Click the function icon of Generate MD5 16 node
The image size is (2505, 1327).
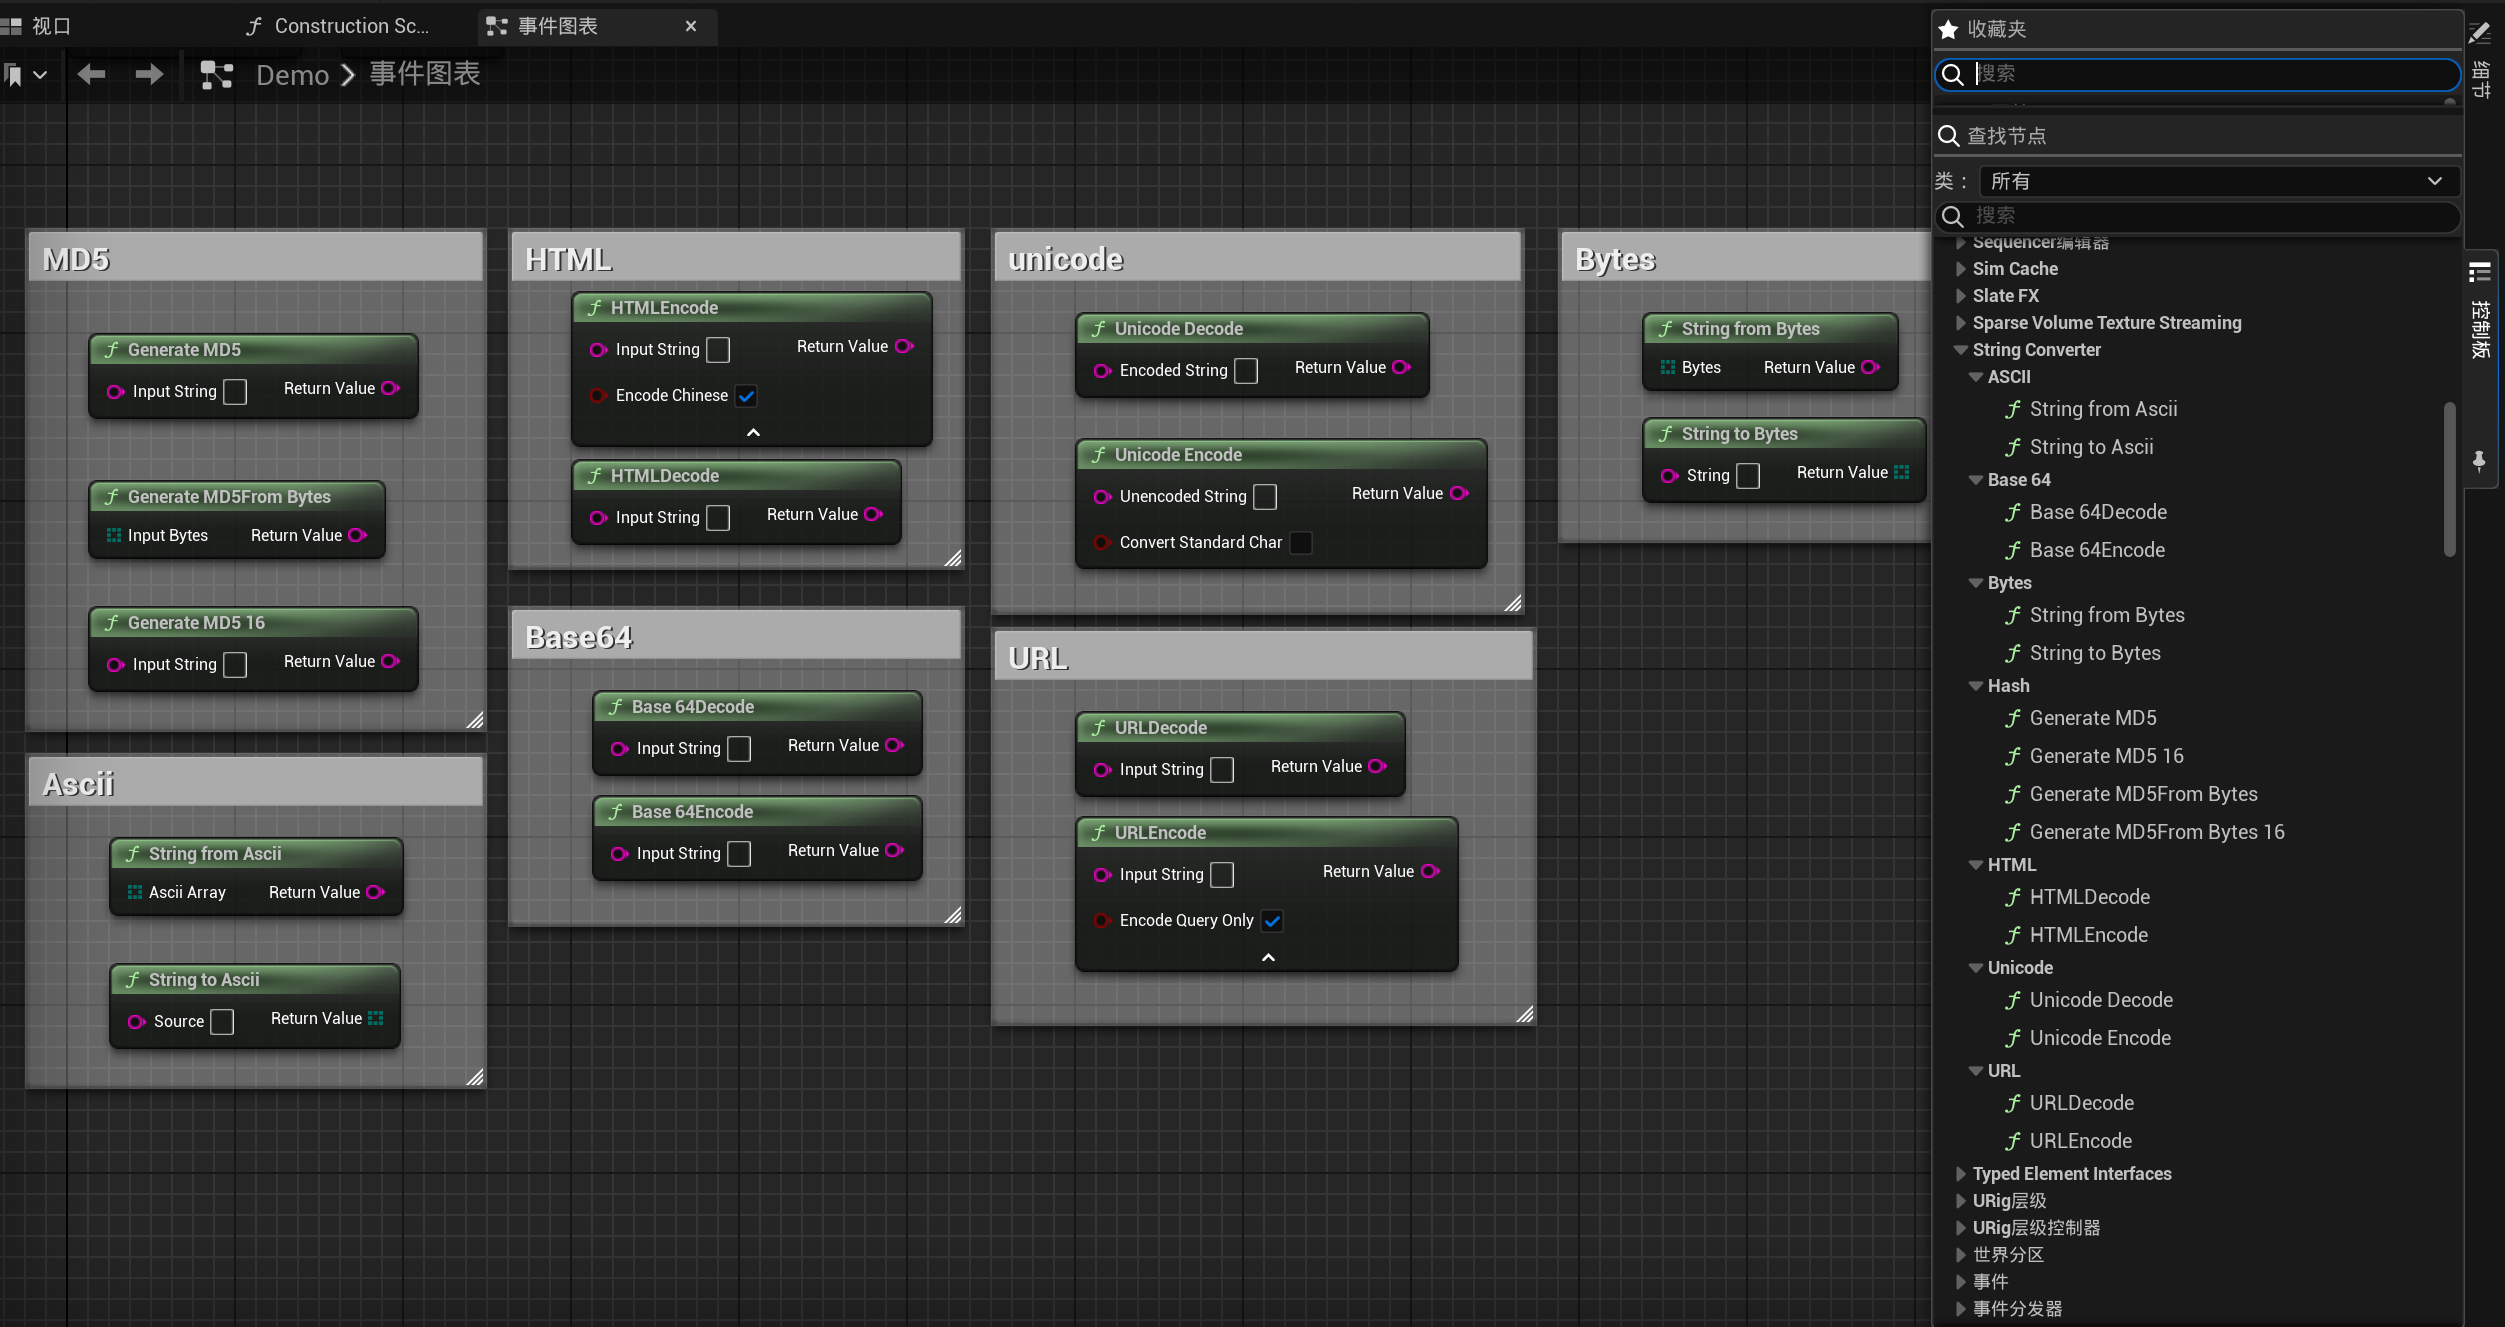[112, 622]
